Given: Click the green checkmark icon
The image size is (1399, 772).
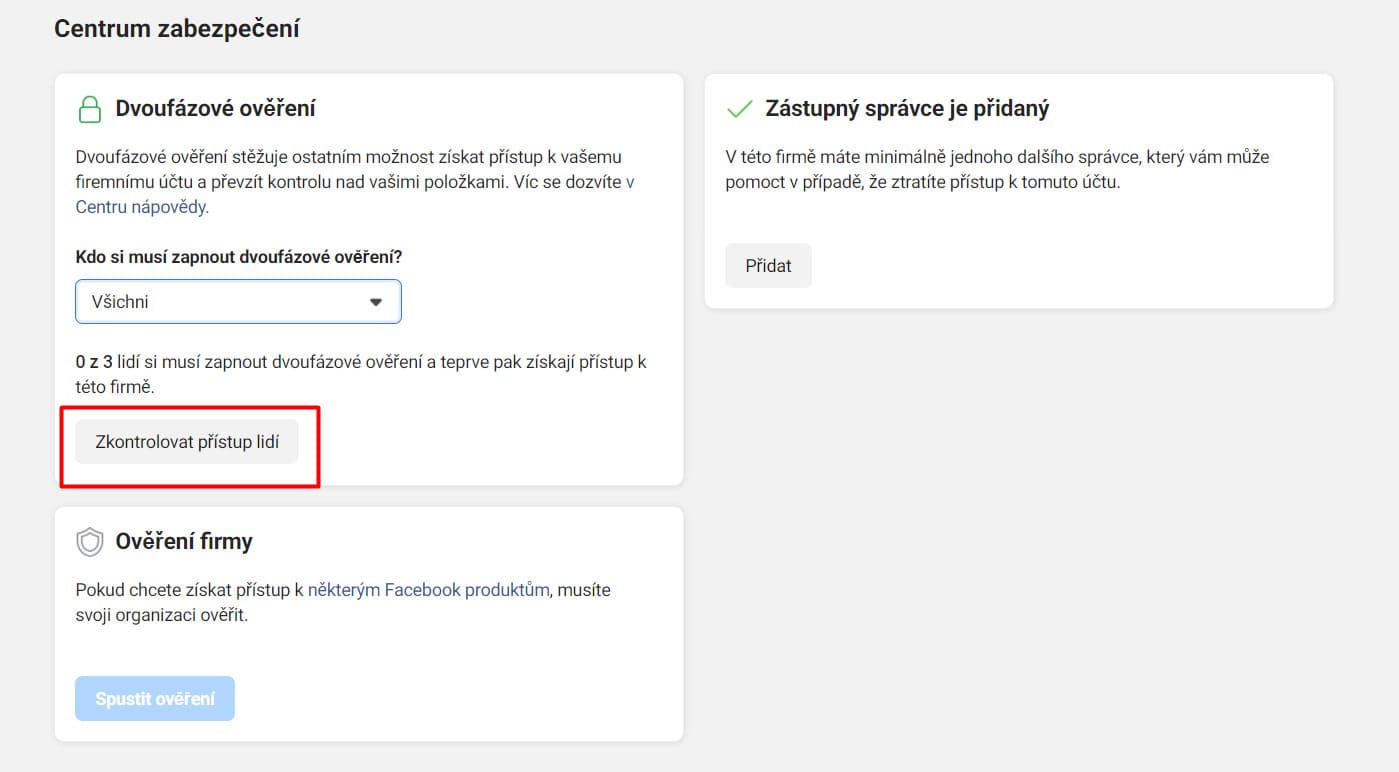Looking at the screenshot, I should [739, 109].
